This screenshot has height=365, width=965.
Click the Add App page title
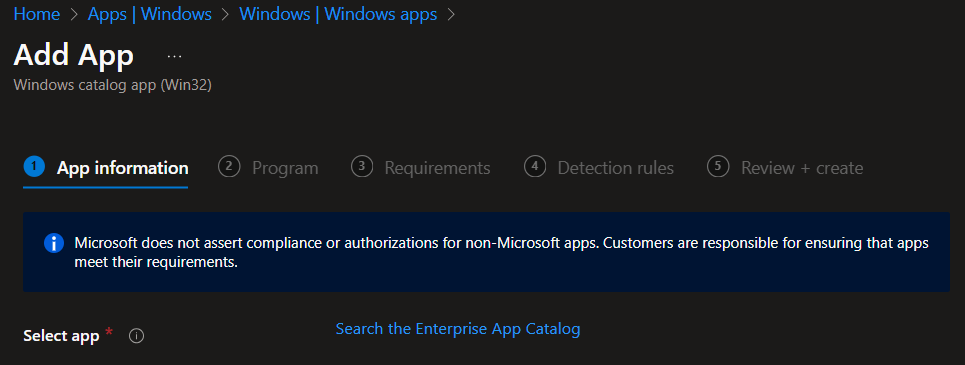pos(73,55)
